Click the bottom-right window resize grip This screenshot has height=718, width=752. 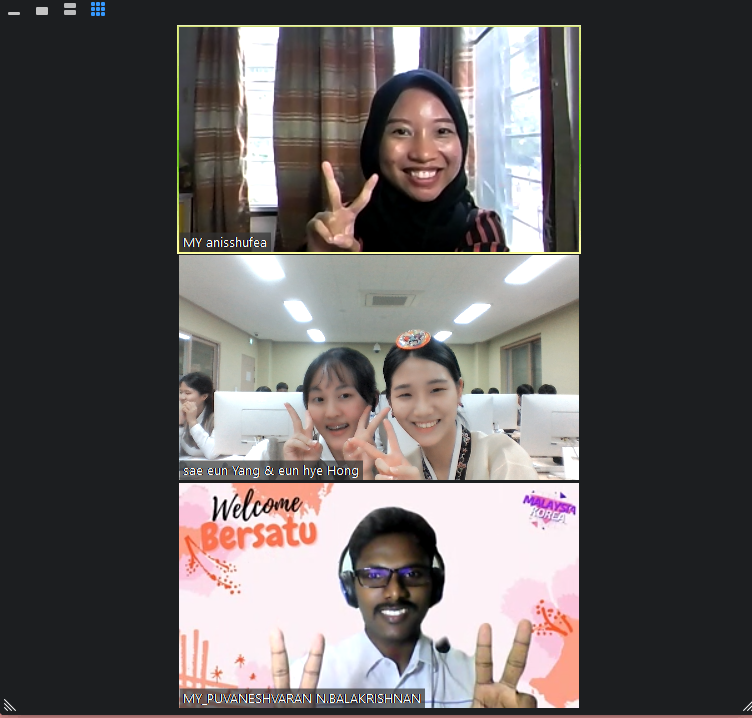[x=743, y=707]
